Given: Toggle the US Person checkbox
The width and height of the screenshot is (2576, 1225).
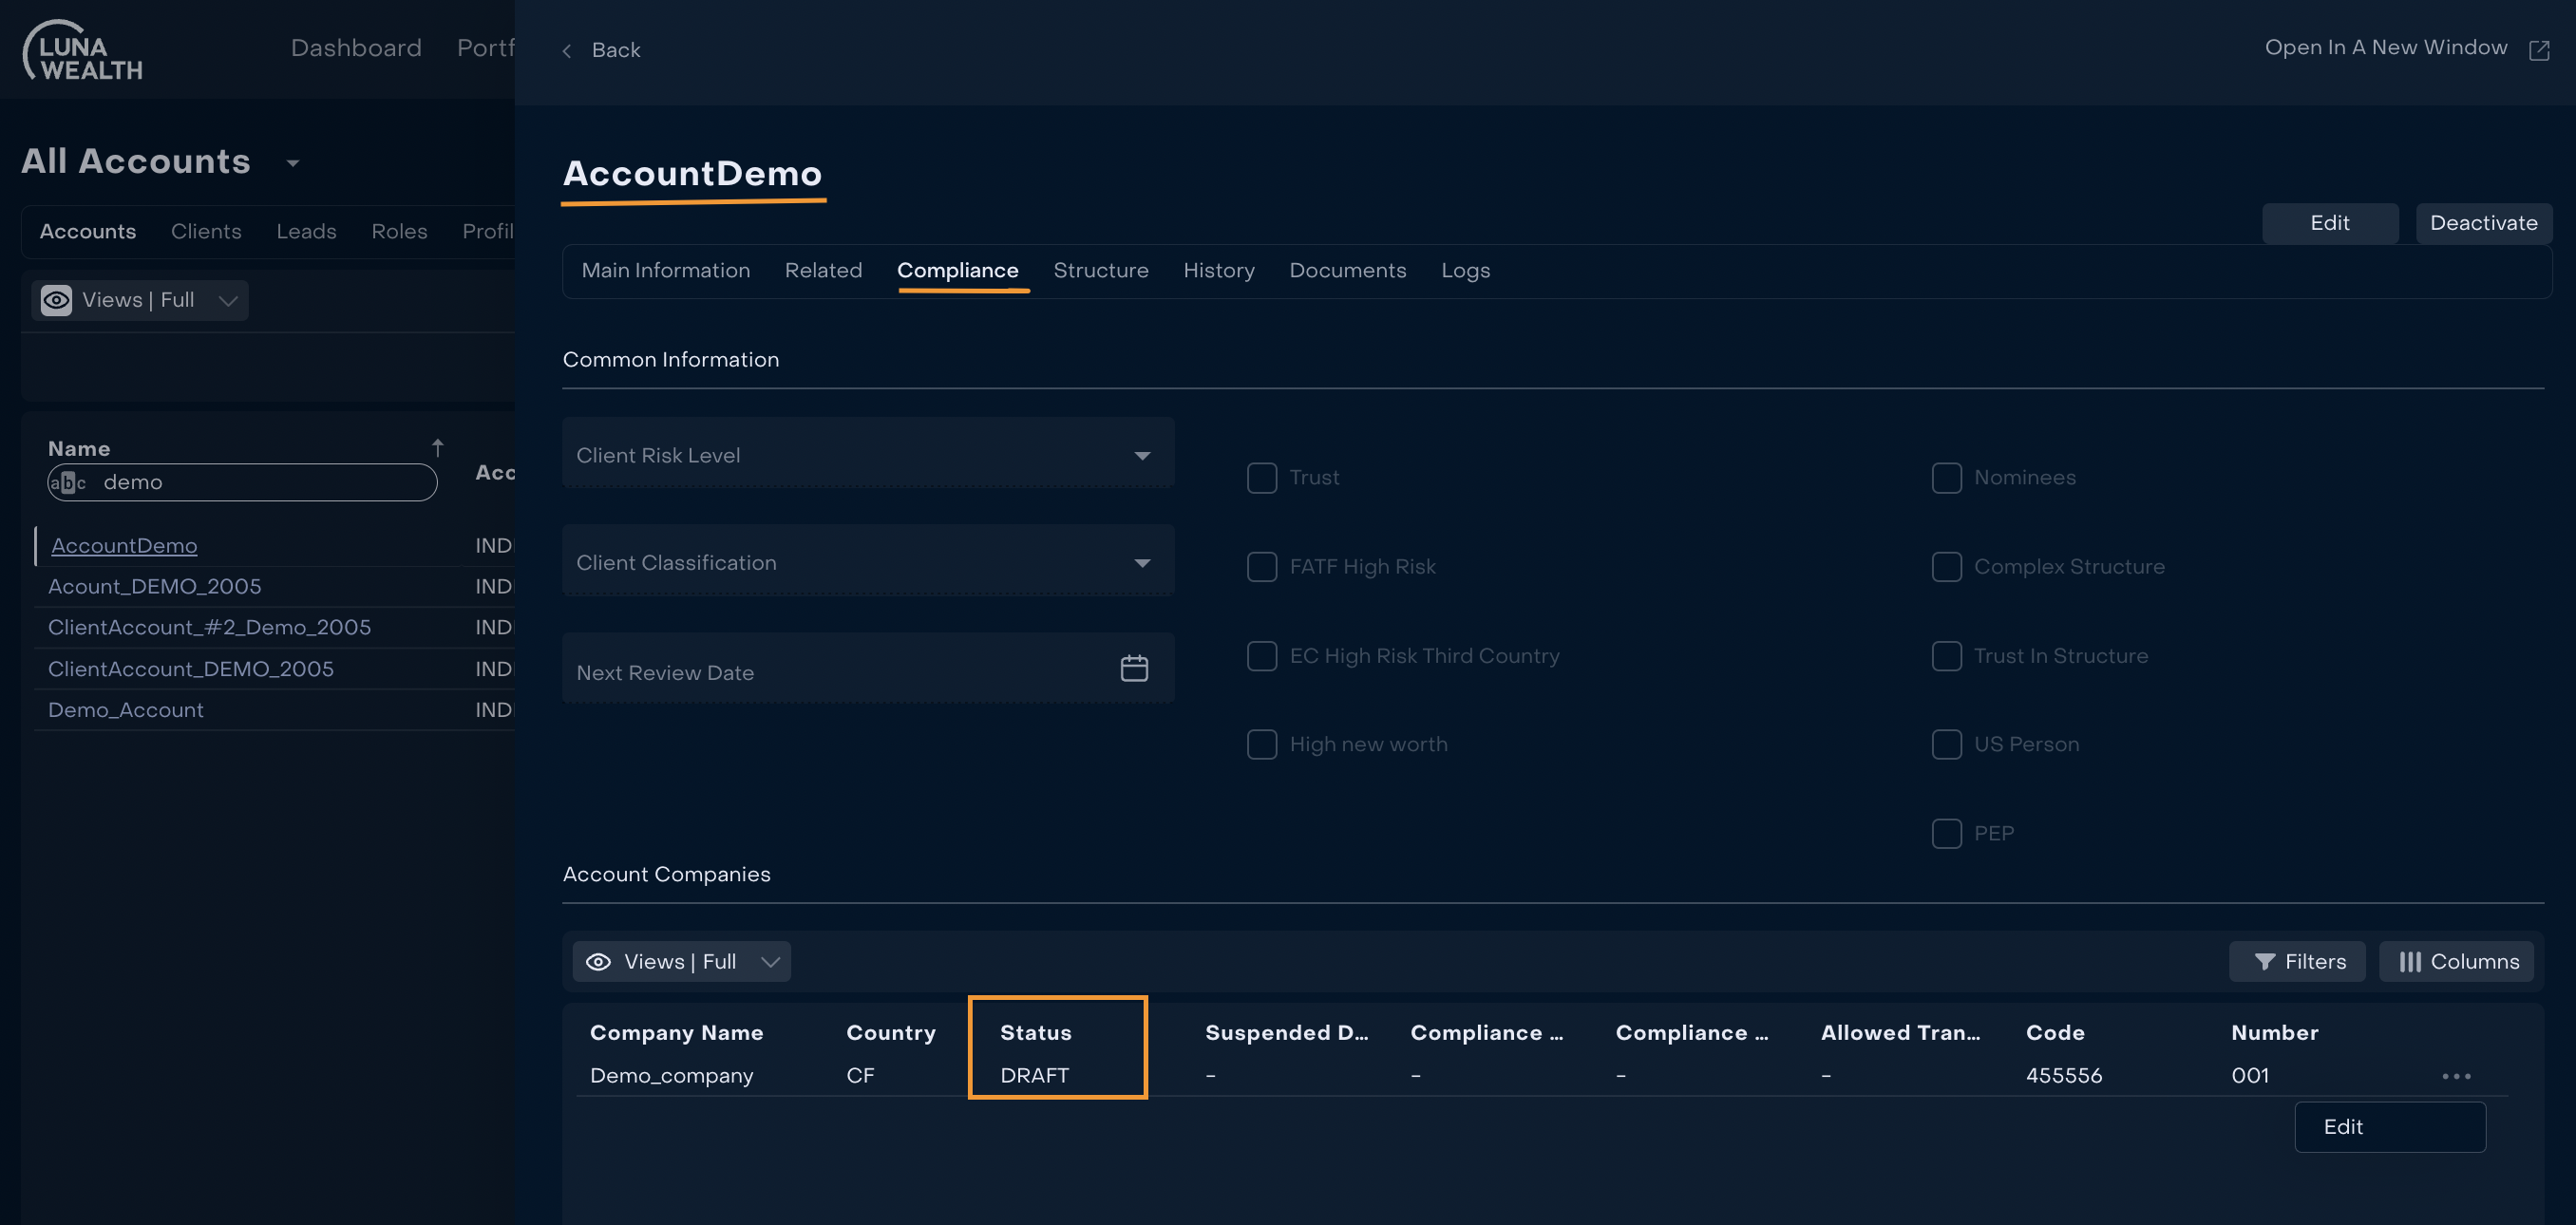Looking at the screenshot, I should (x=1946, y=744).
